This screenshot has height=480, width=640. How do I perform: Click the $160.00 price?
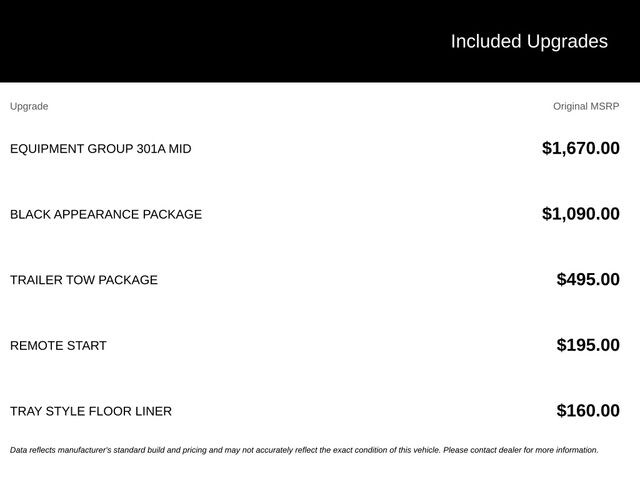tap(588, 411)
